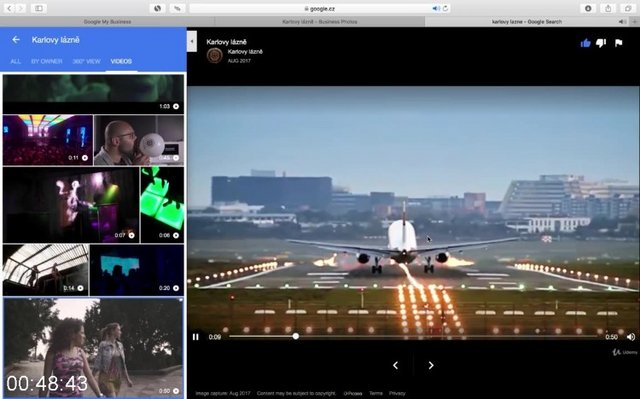Open the 0:14 glass roof video thumbnail
Image resolution: width=640 pixels, height=399 pixels.
(46, 270)
